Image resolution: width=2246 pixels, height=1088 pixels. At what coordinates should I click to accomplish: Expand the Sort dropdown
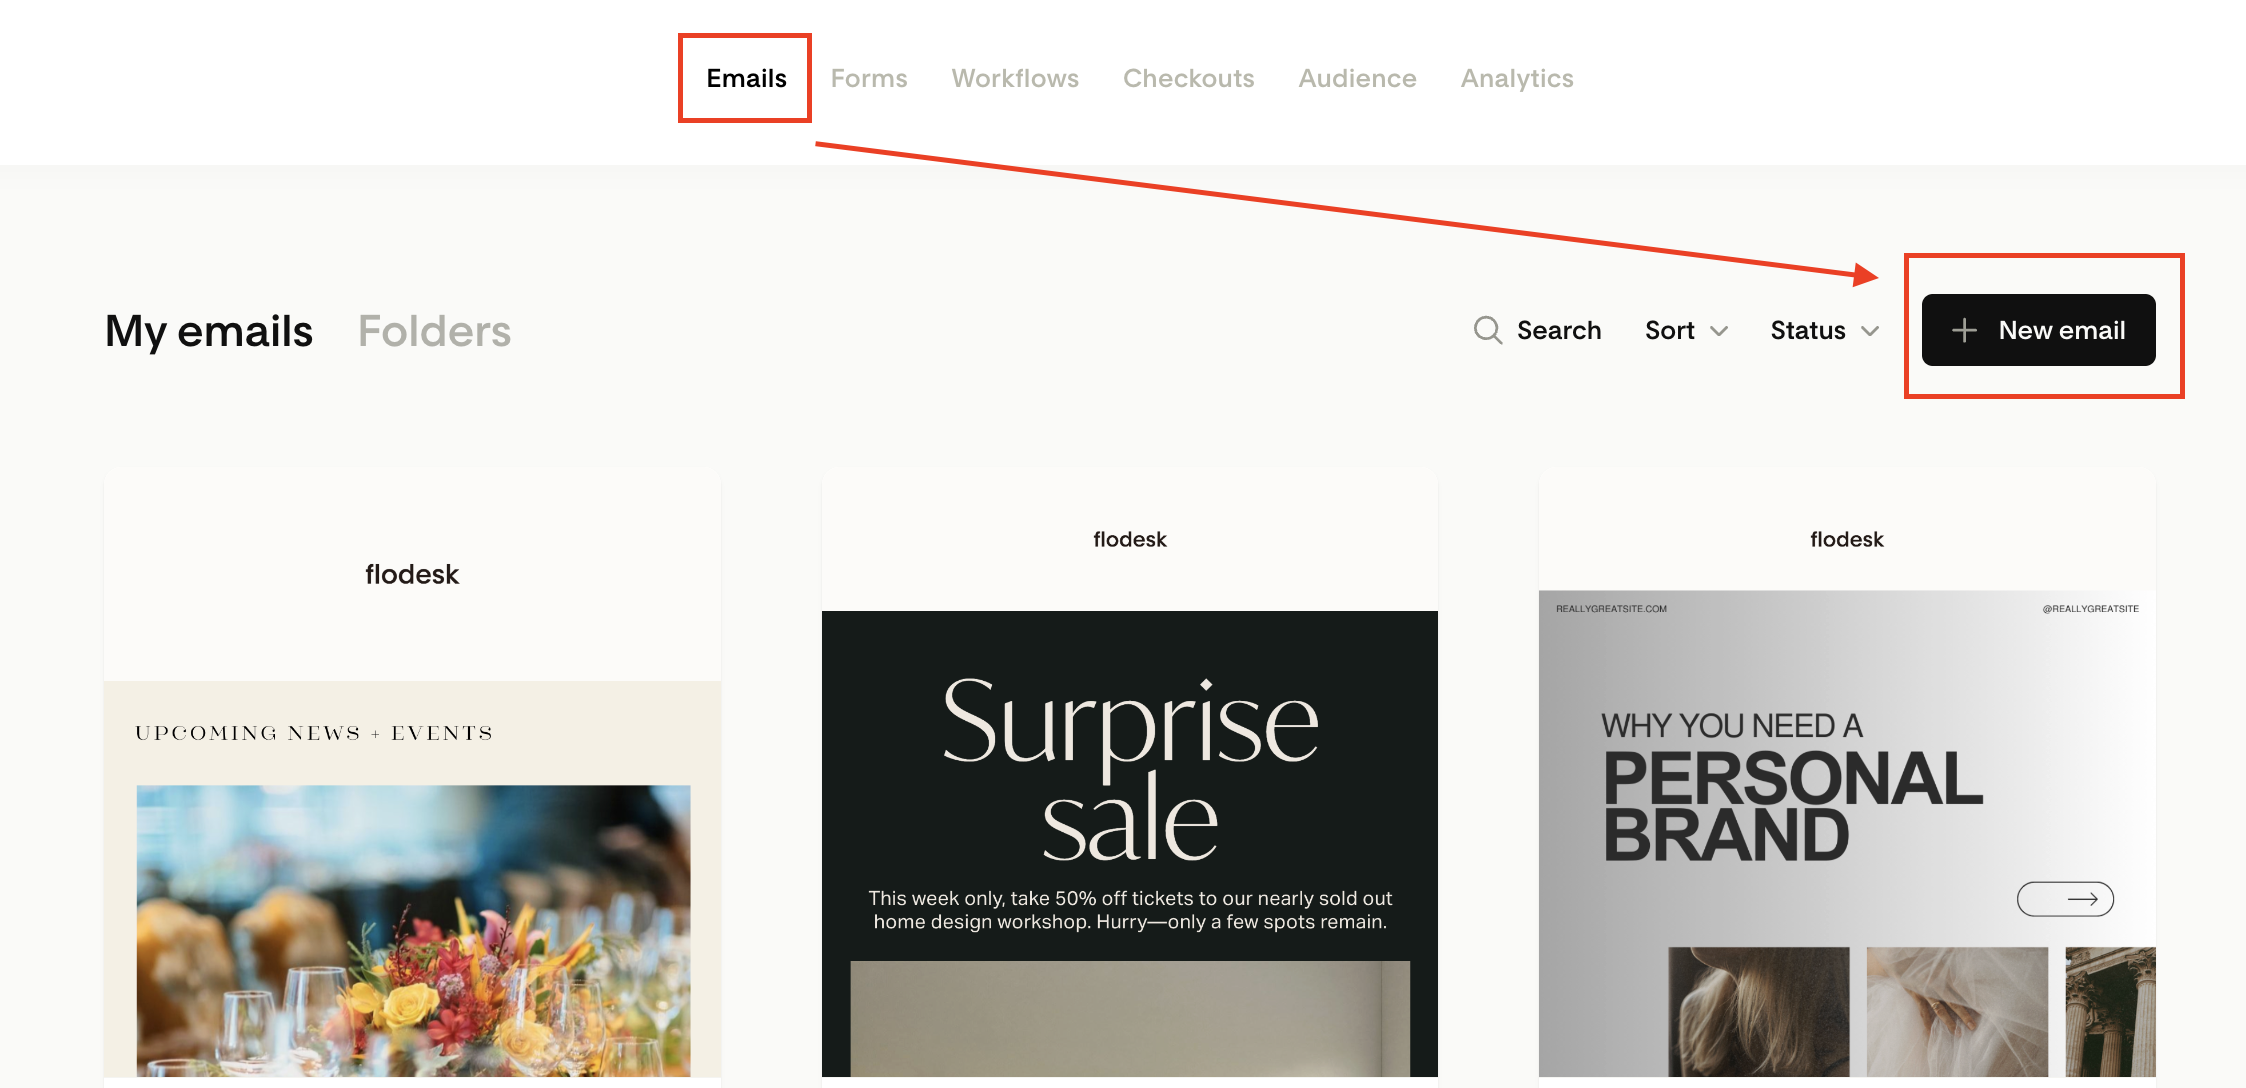click(1685, 330)
